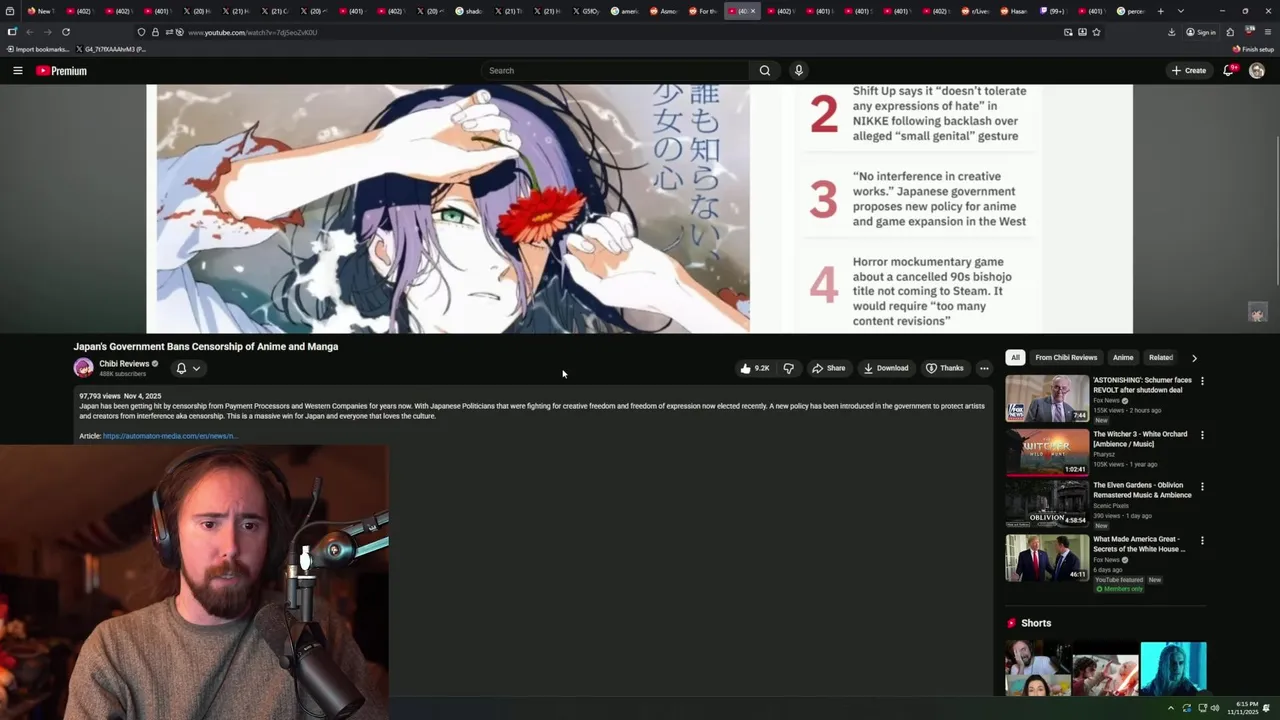Dislike the video with thumbs down
Screen dimensions: 1280x720
(789, 368)
